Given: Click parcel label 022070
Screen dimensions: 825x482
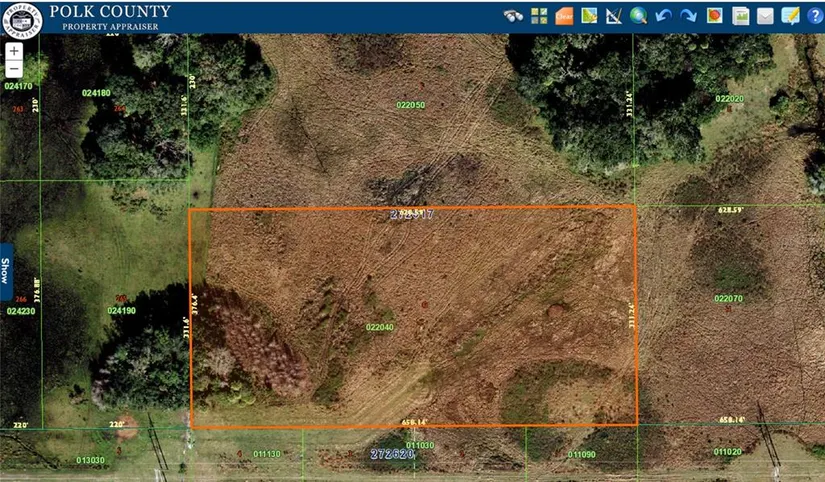Looking at the screenshot, I should pos(728,299).
